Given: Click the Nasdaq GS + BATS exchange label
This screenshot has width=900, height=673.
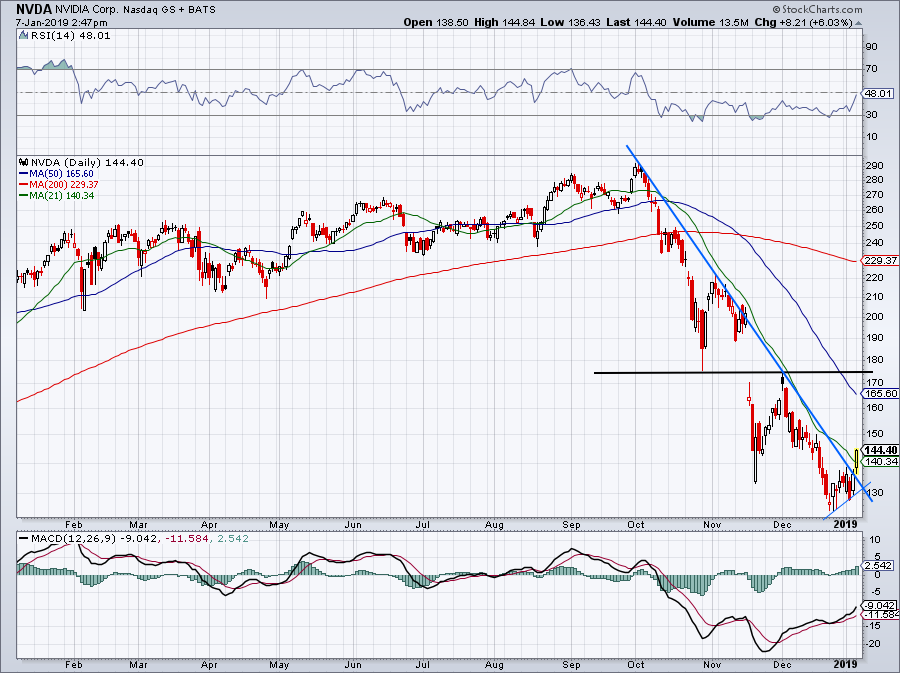Looking at the screenshot, I should (x=168, y=10).
